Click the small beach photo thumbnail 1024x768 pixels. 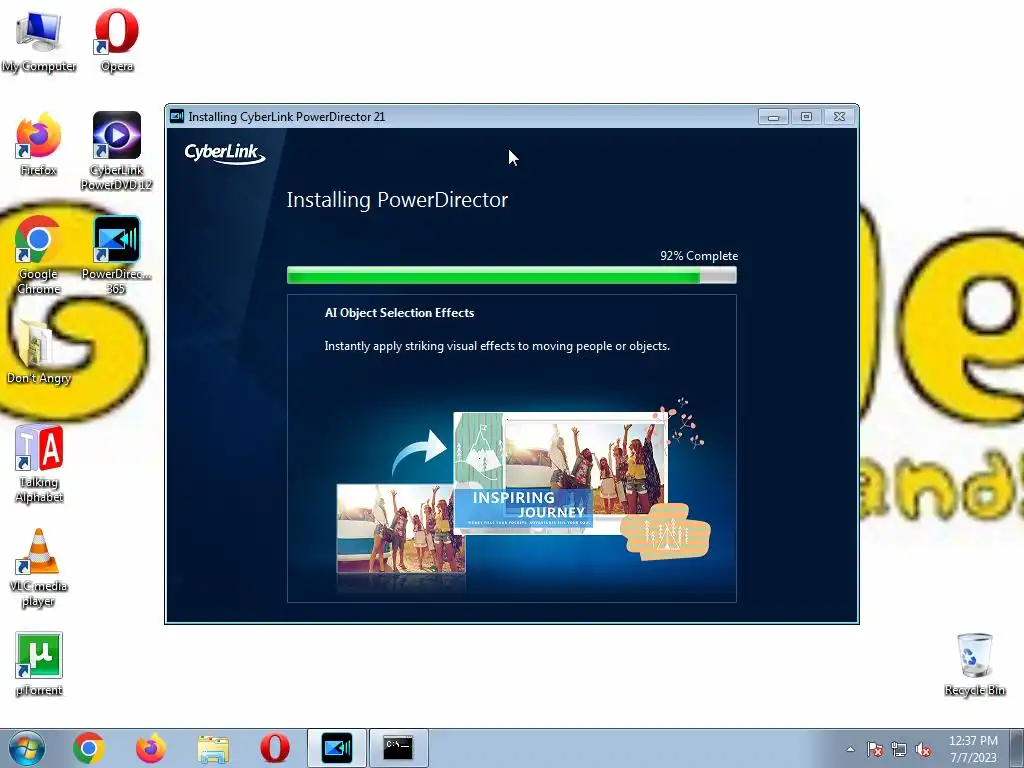tap(401, 528)
